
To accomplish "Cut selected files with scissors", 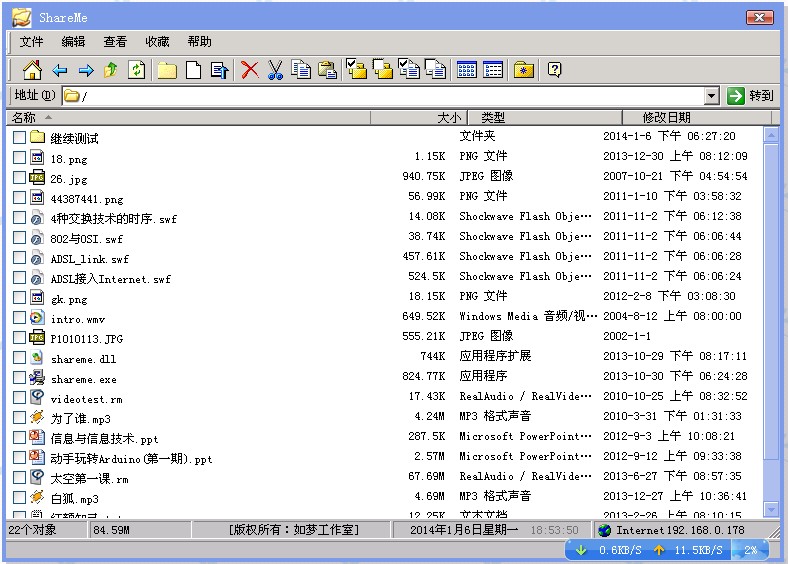I will point(275,70).
